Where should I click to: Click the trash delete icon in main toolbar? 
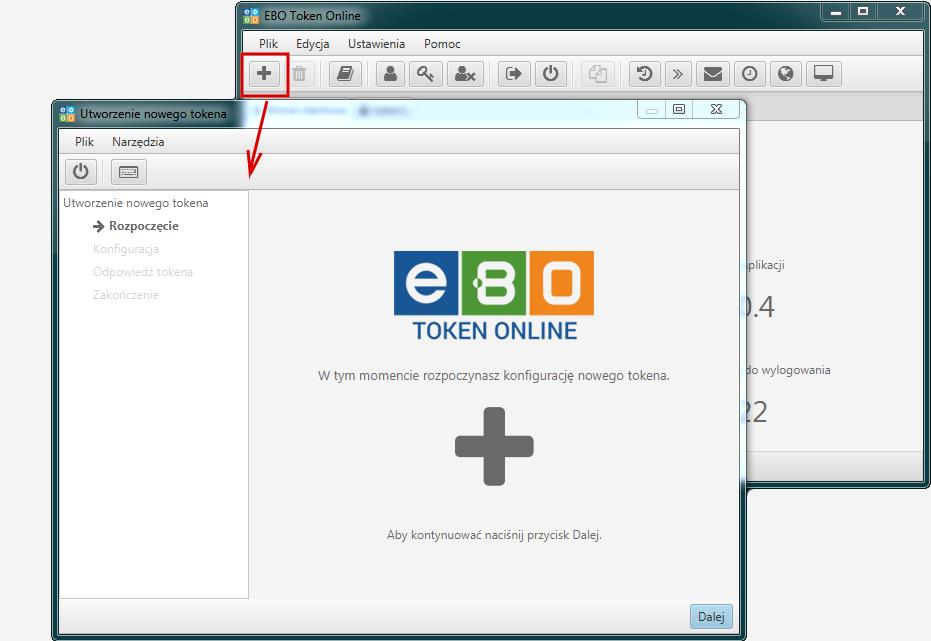coord(299,74)
